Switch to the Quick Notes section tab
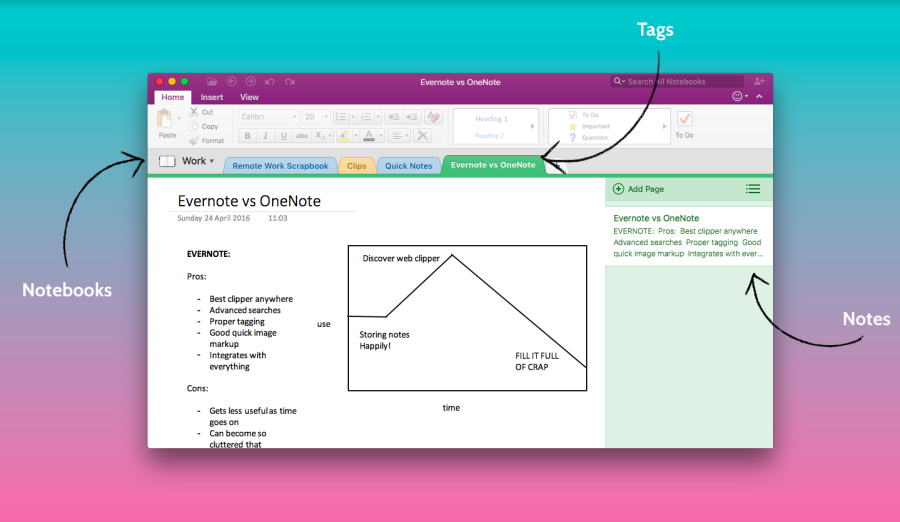The image size is (900, 522). [409, 165]
